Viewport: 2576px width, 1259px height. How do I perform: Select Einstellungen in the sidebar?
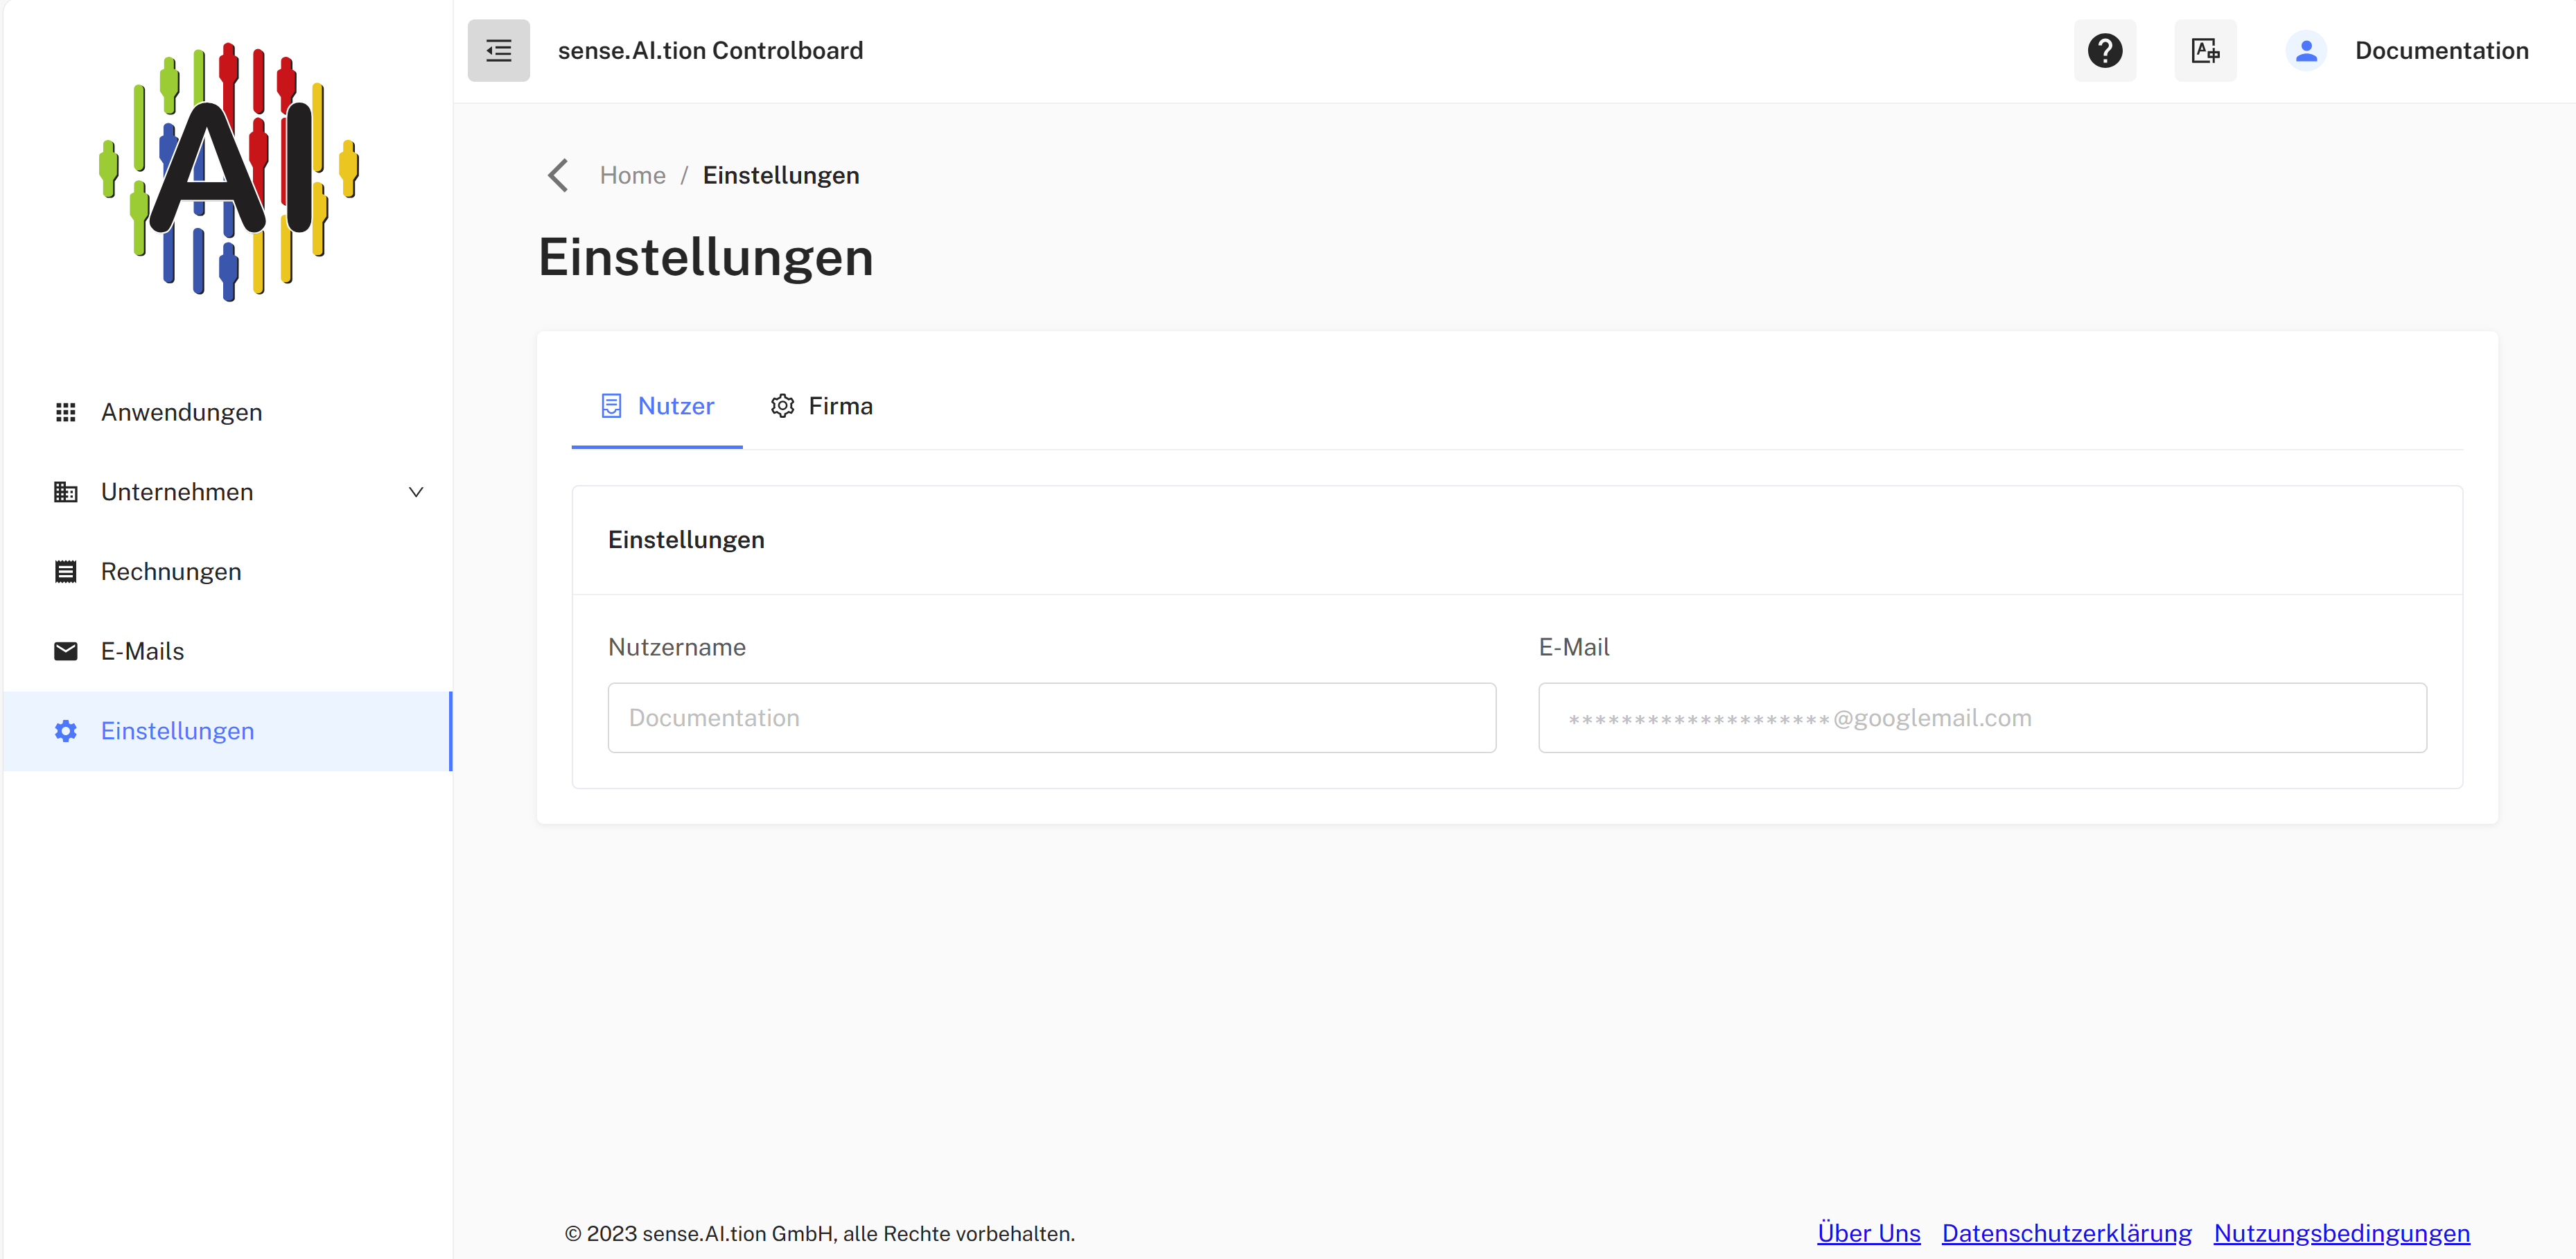click(228, 731)
